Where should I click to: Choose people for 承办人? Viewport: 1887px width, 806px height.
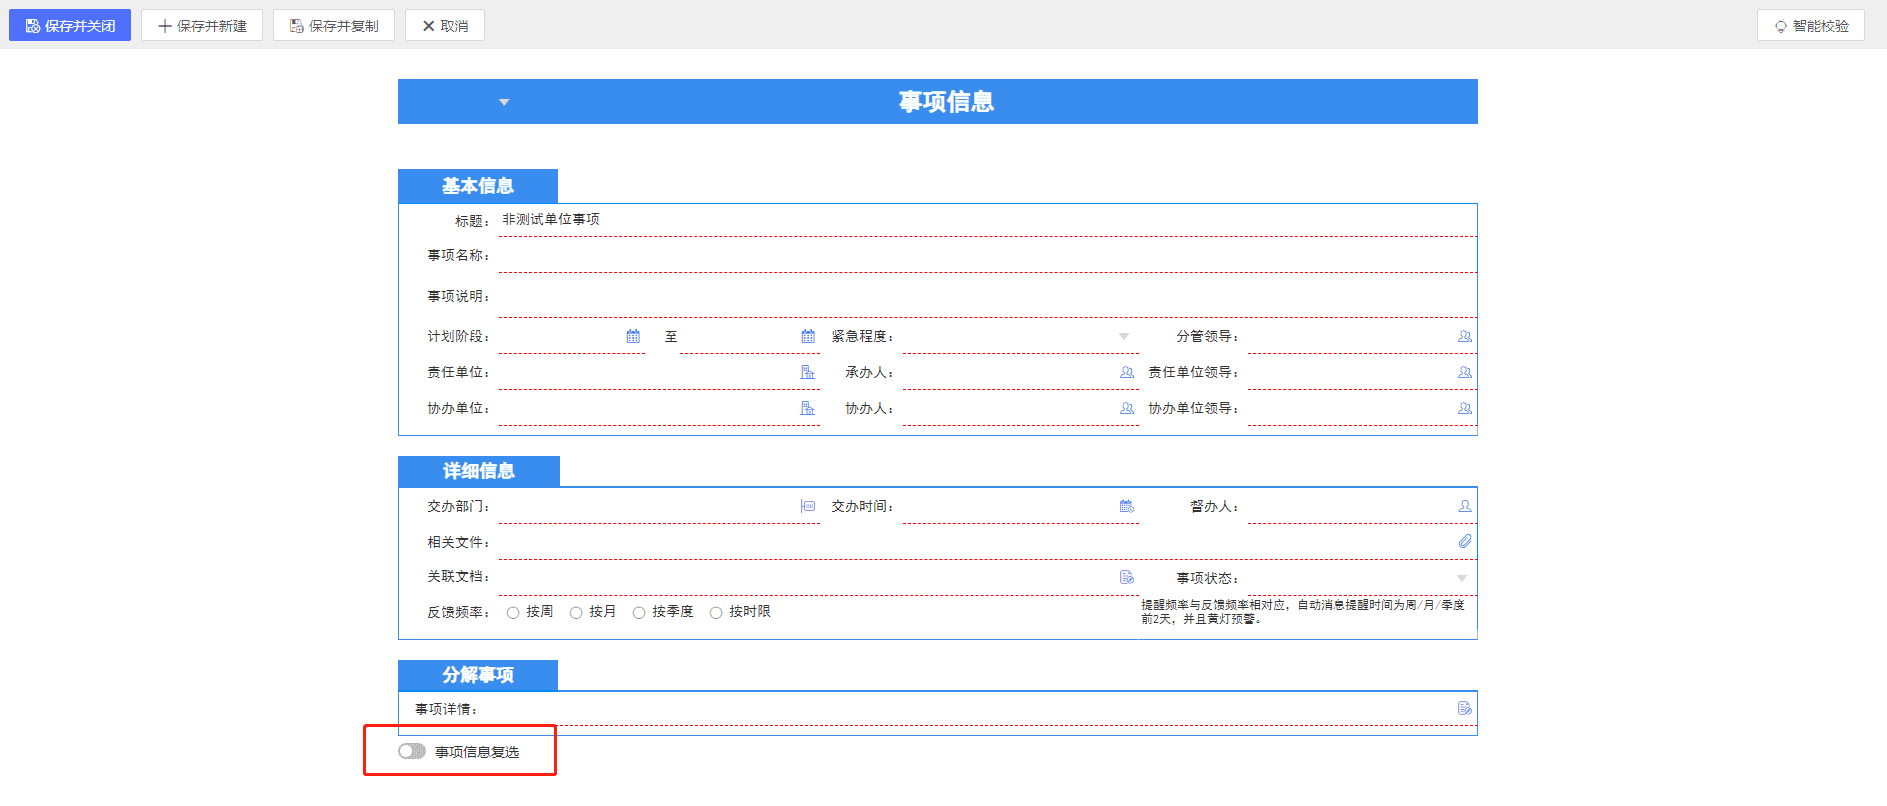[1127, 372]
